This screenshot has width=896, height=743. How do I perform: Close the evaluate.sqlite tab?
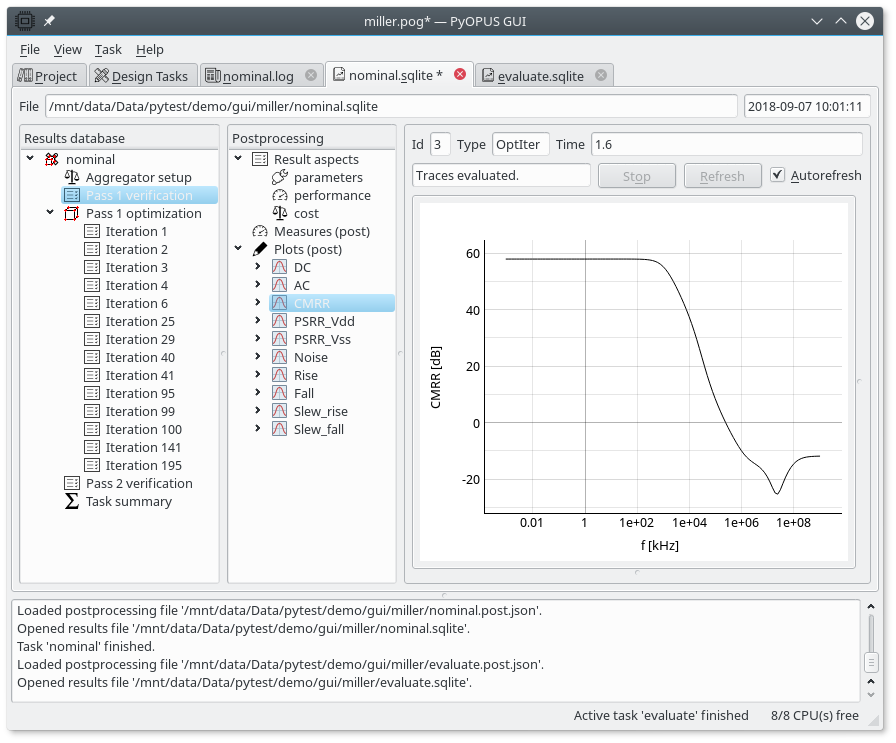601,75
